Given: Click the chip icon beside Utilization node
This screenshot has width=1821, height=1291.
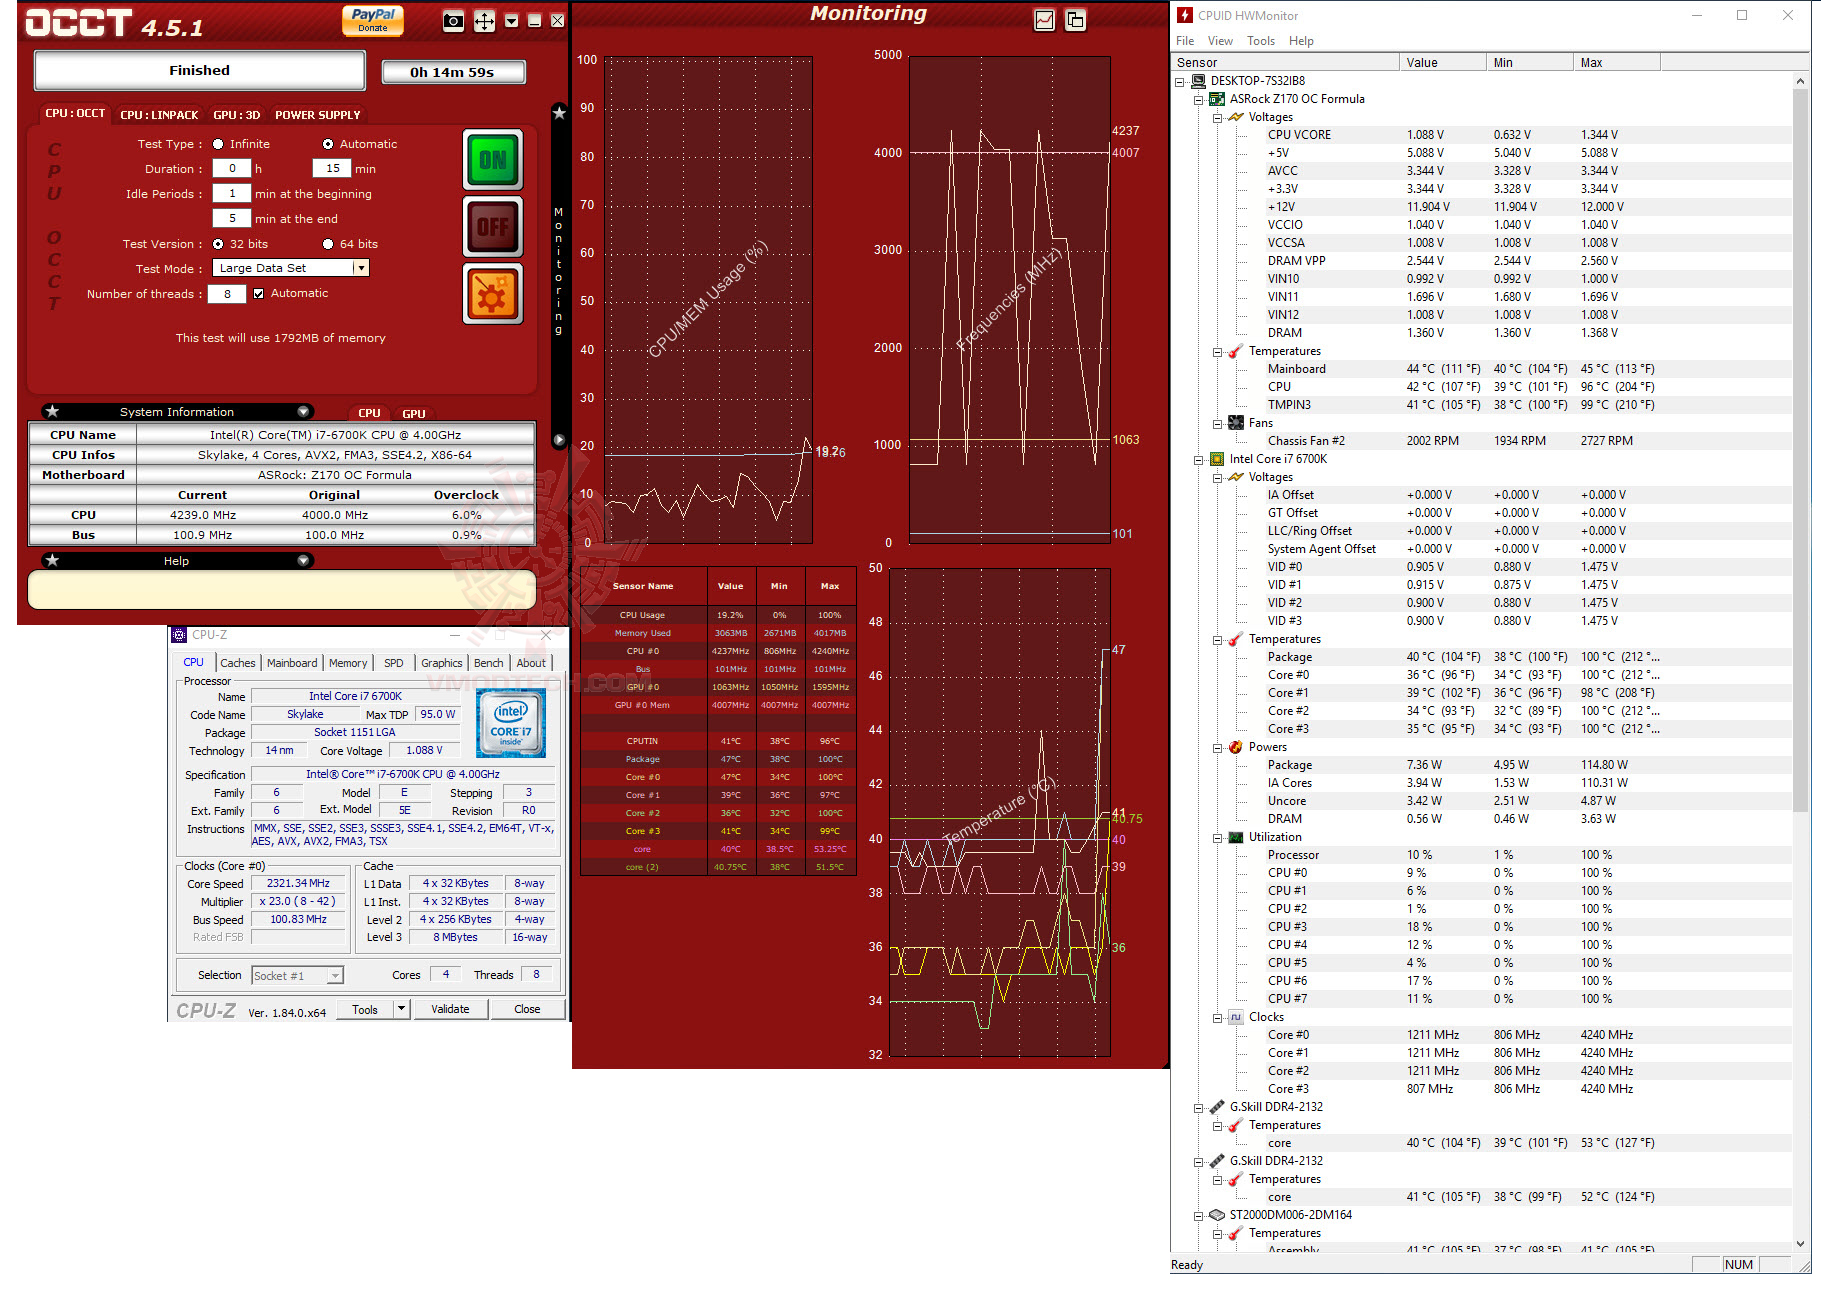Looking at the screenshot, I should [1236, 837].
